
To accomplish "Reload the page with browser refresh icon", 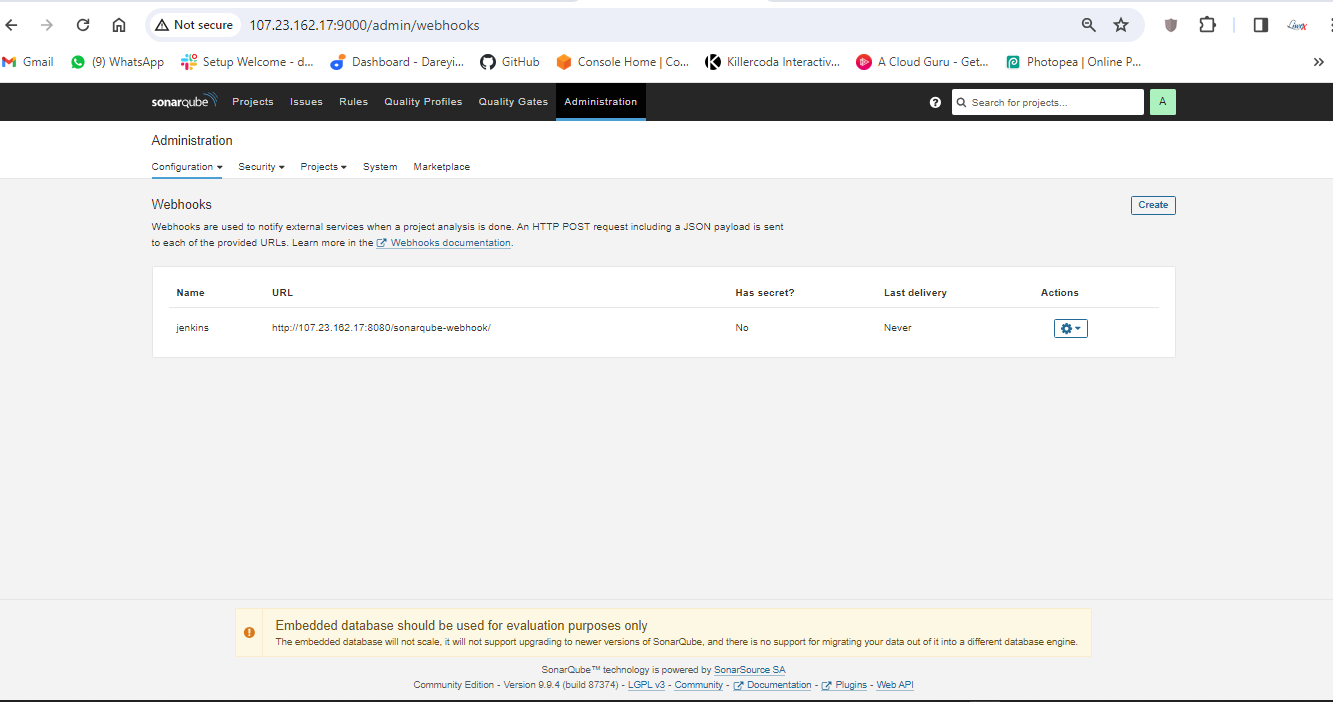I will (x=83, y=25).
